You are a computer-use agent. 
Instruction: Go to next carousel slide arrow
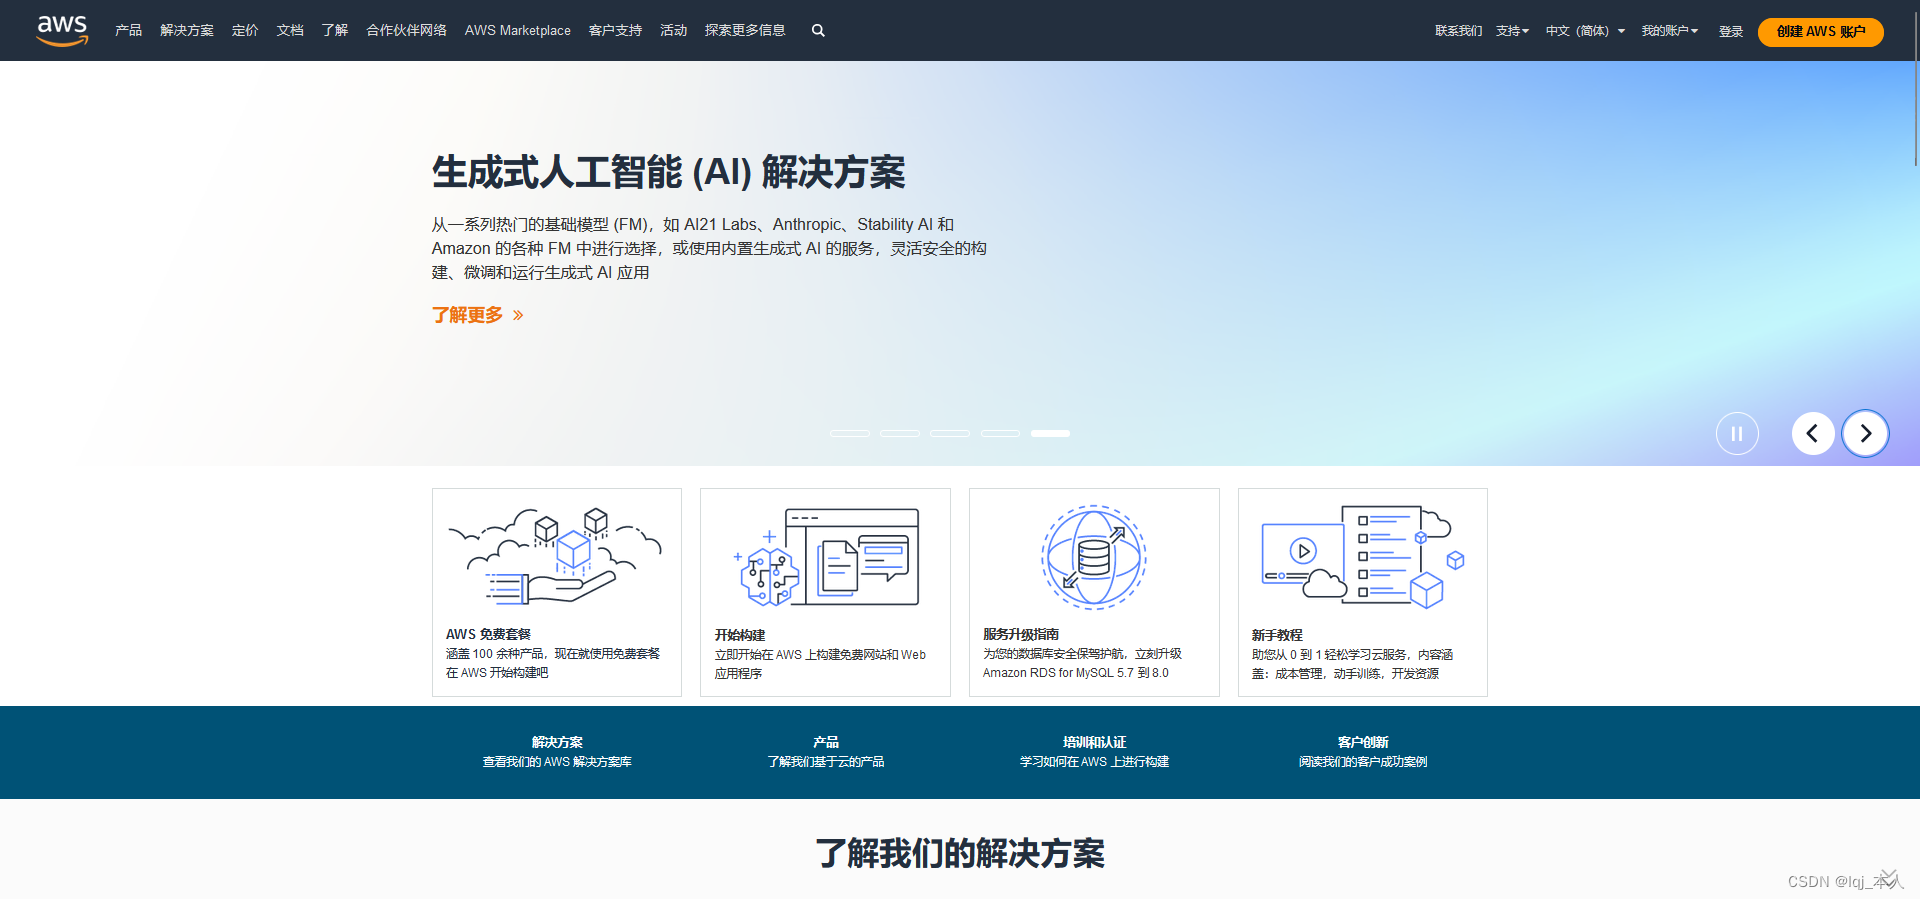[1865, 434]
